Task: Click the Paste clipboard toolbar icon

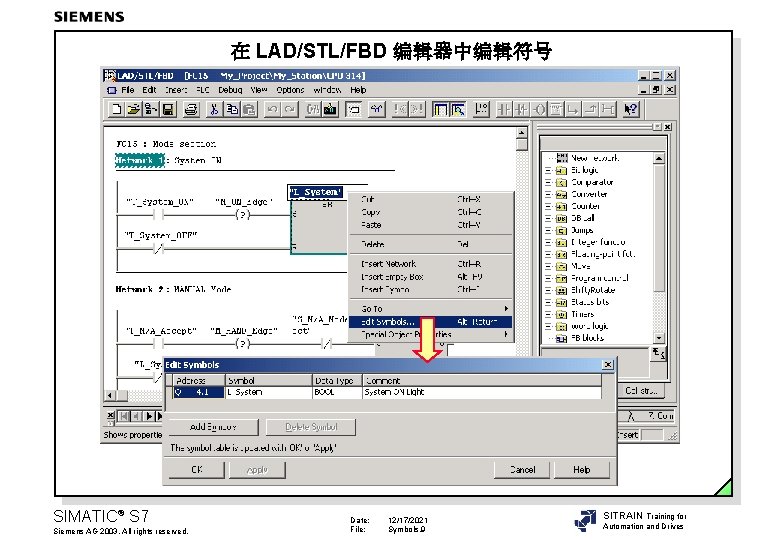Action: (249, 109)
